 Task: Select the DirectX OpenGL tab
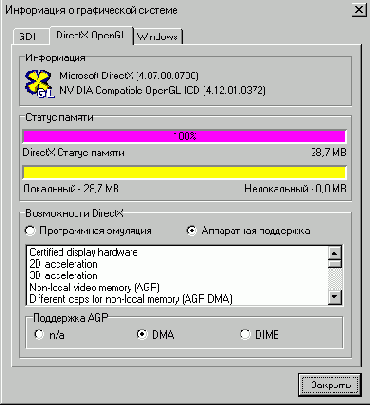[x=91, y=35]
